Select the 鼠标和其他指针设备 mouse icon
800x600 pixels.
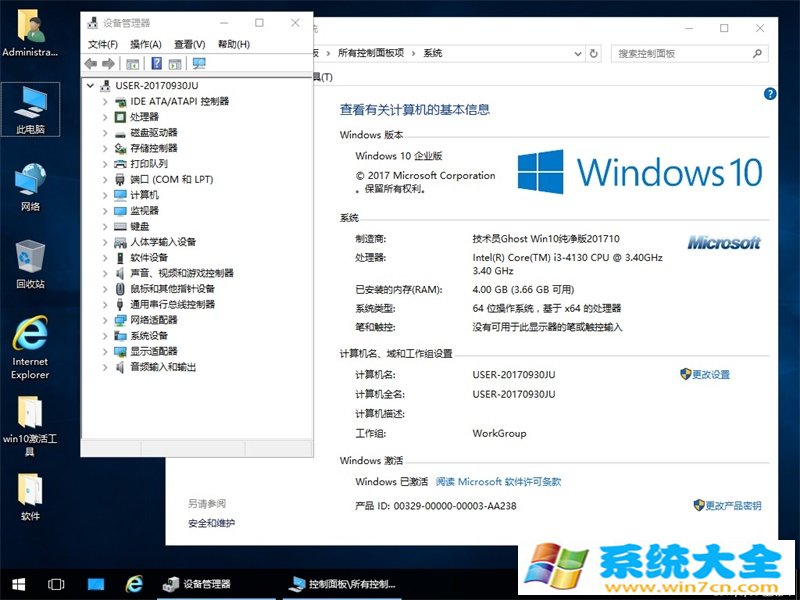click(120, 289)
